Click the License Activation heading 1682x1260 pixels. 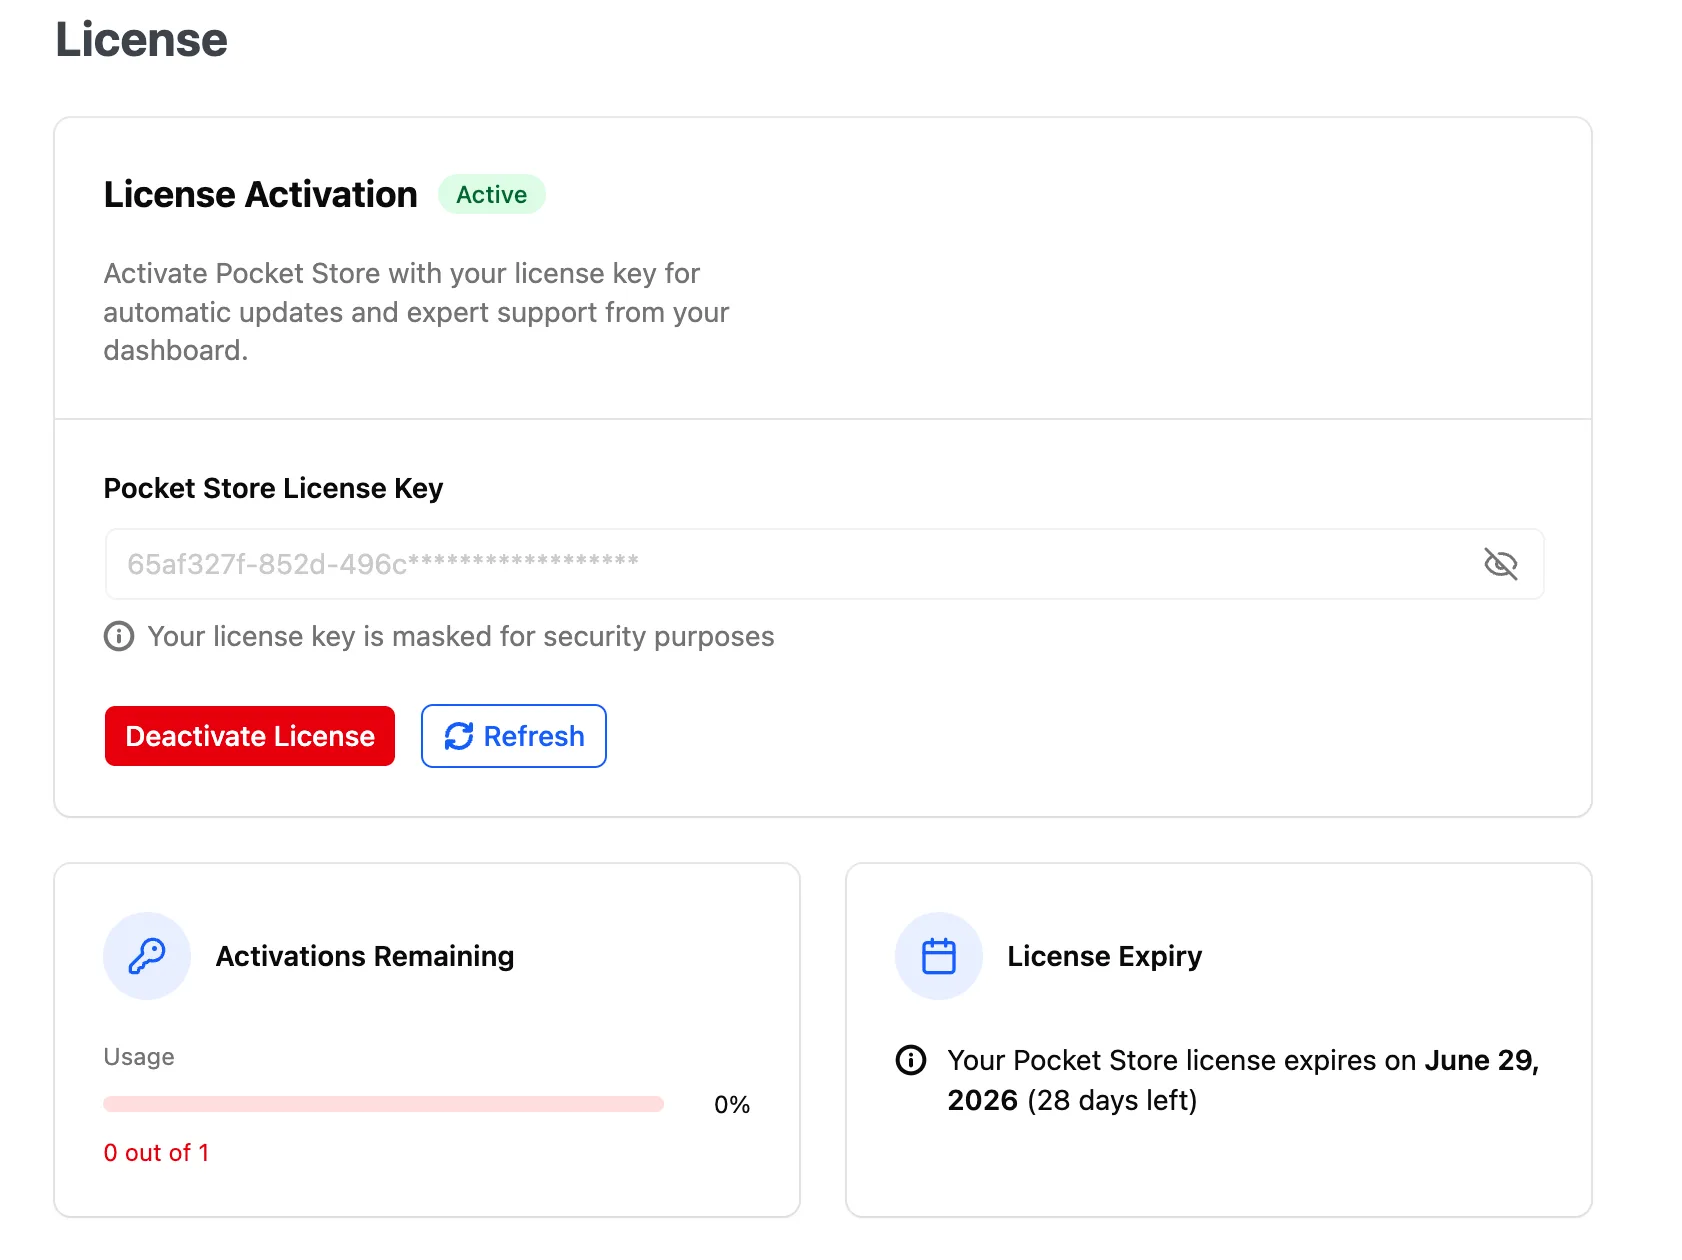click(x=261, y=194)
